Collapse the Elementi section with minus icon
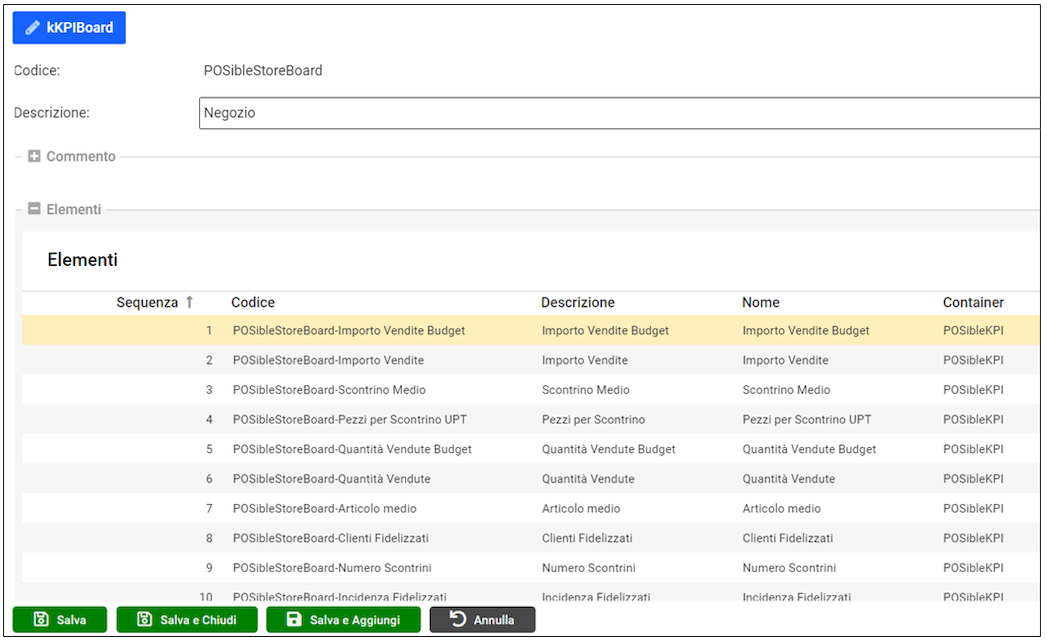Viewport: 1047px width, 640px height. pyautogui.click(x=34, y=210)
